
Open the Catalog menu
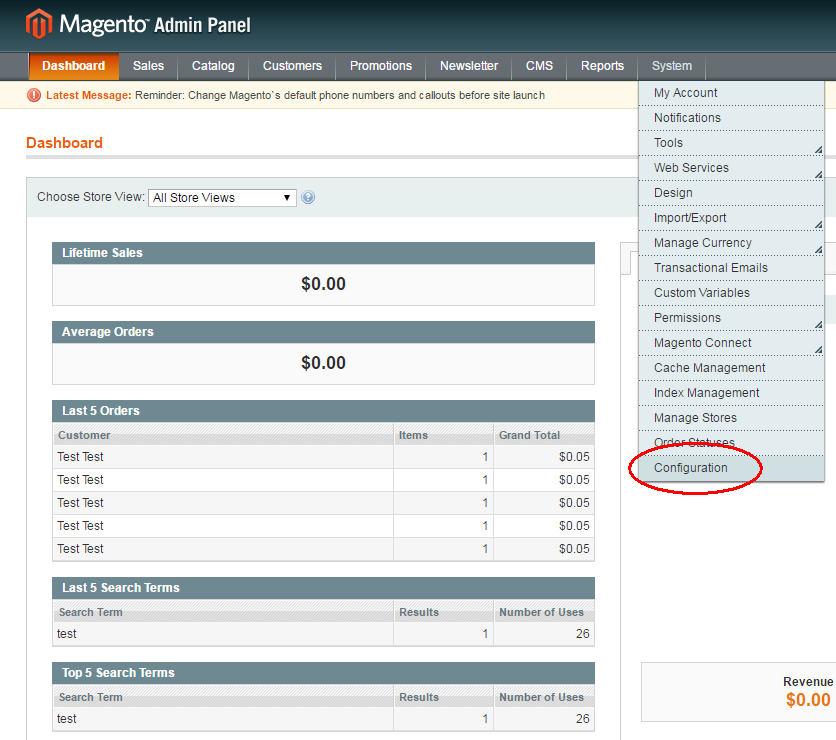point(213,66)
